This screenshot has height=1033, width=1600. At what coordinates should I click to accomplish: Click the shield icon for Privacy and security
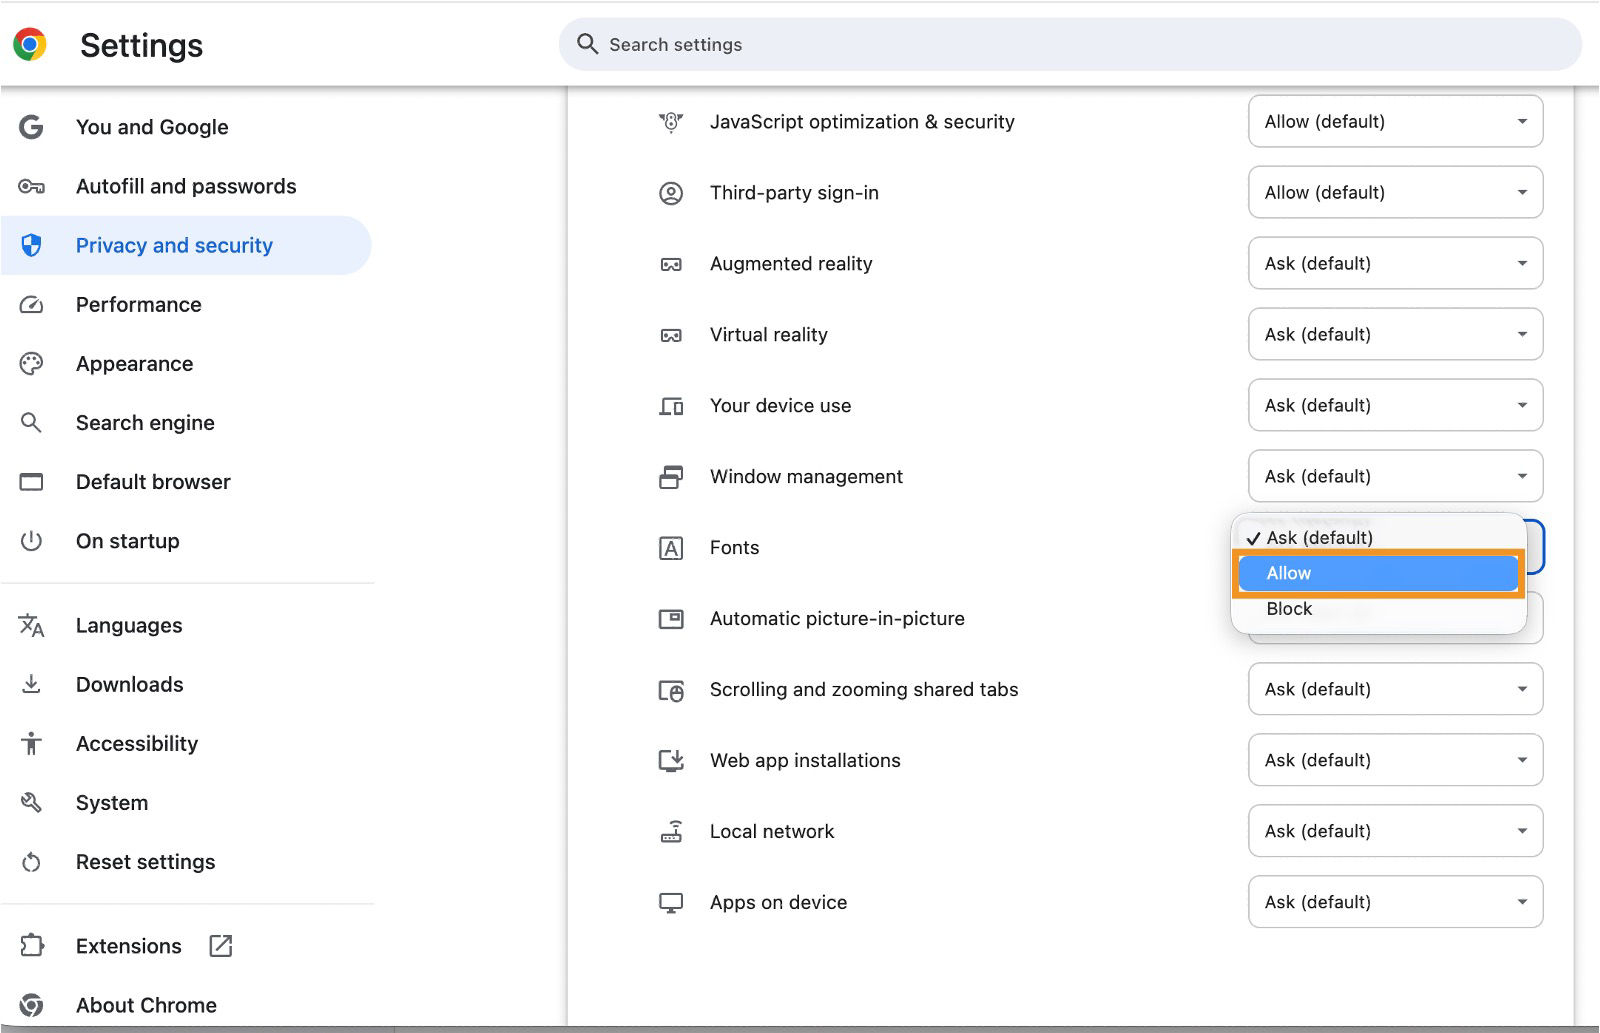[31, 245]
